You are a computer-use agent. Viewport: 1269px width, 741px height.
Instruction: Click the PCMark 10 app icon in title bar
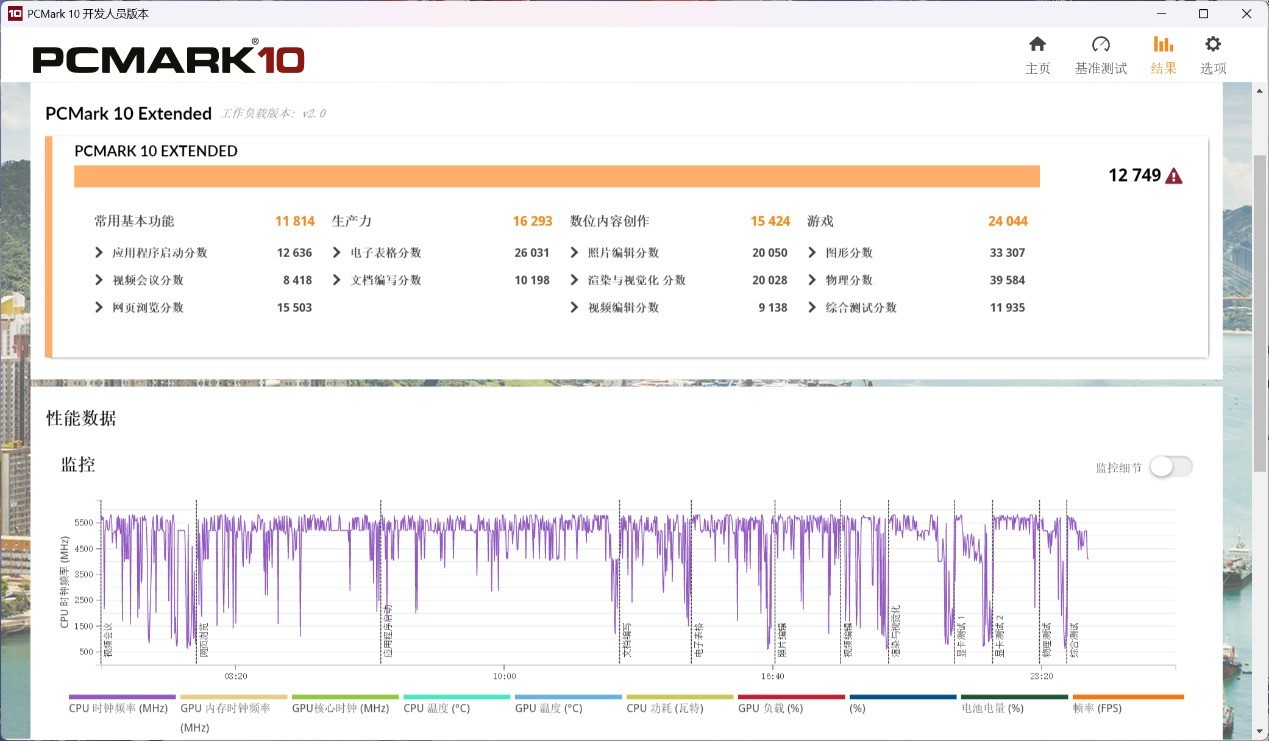click(15, 14)
